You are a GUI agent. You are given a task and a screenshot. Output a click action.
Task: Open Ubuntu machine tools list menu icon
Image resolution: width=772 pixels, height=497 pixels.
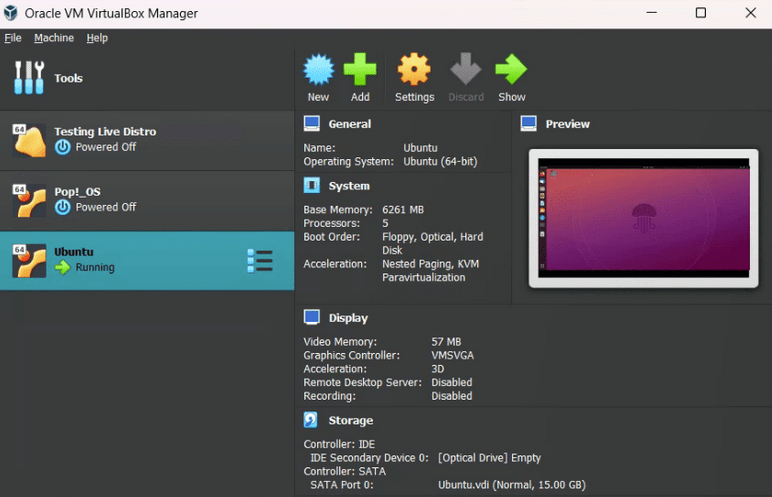pyautogui.click(x=260, y=261)
